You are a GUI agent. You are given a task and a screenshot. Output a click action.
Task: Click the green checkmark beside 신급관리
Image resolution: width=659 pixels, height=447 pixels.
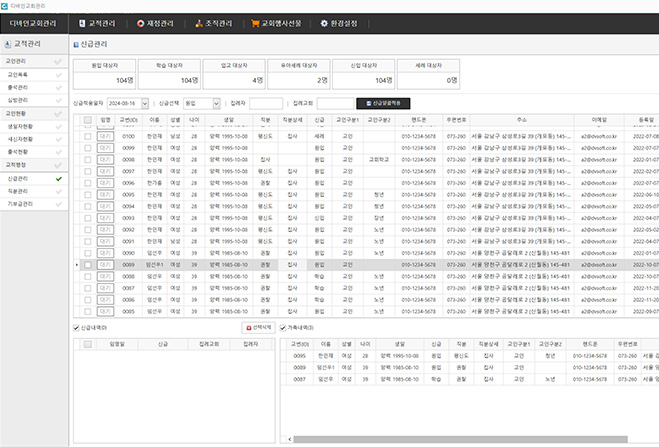click(x=59, y=178)
